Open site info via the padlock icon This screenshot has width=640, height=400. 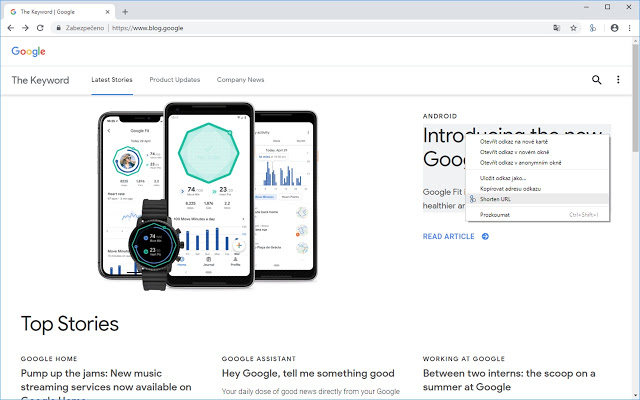pyautogui.click(x=58, y=28)
